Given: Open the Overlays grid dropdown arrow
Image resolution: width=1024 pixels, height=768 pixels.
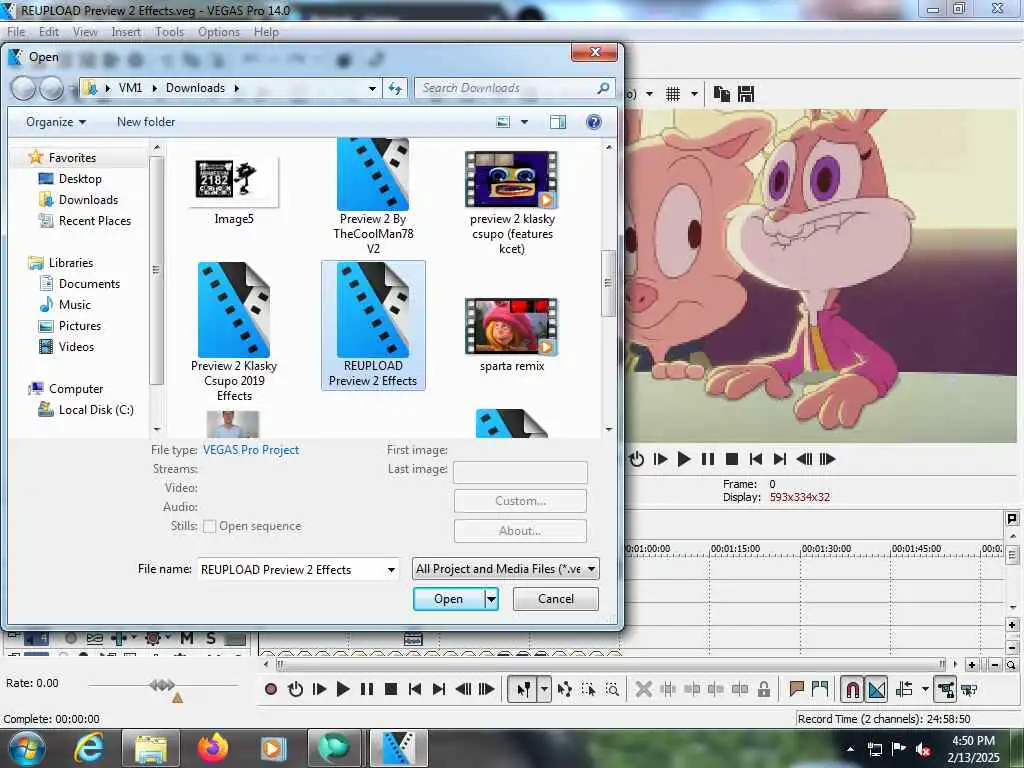Looking at the screenshot, I should point(694,94).
